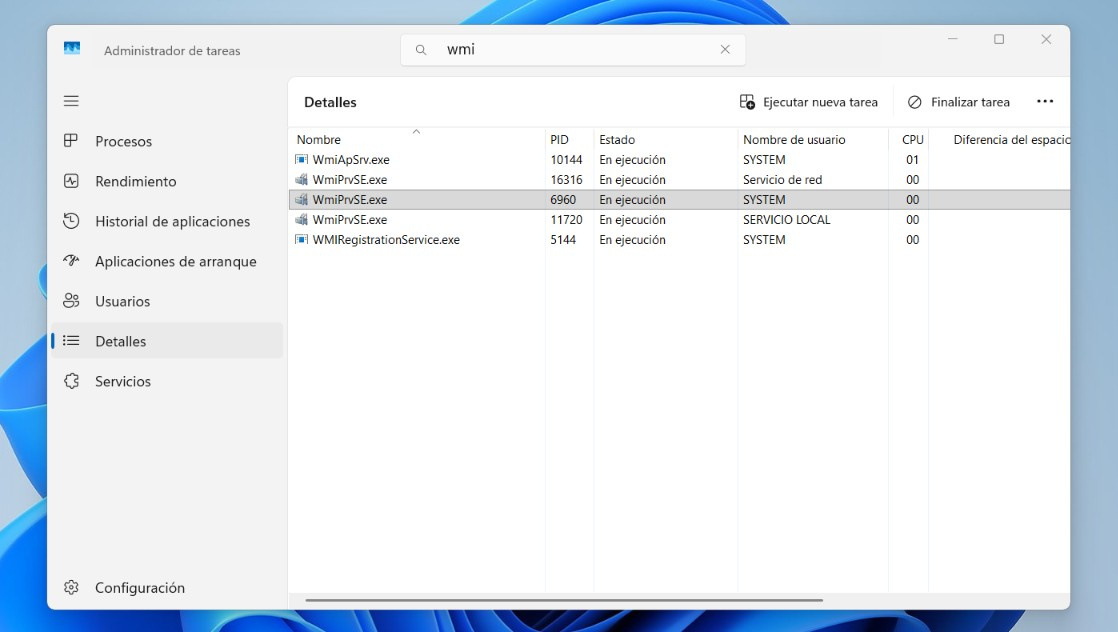Select the Detalles tab in sidebar
Viewport: 1118px width, 632px height.
pos(167,341)
